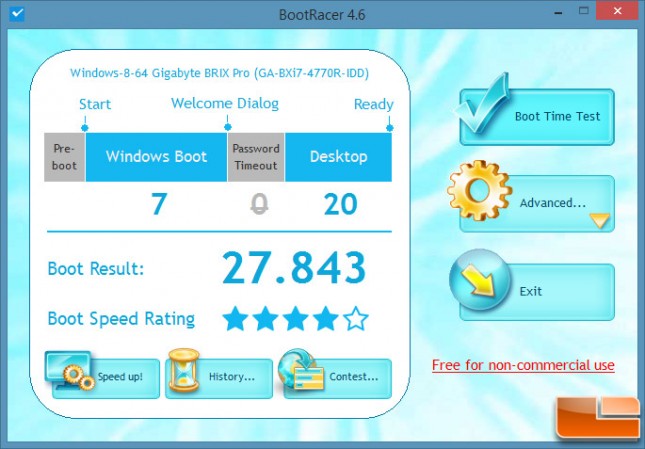Click the Desktop time value 20
This screenshot has width=645, height=449.
340,204
